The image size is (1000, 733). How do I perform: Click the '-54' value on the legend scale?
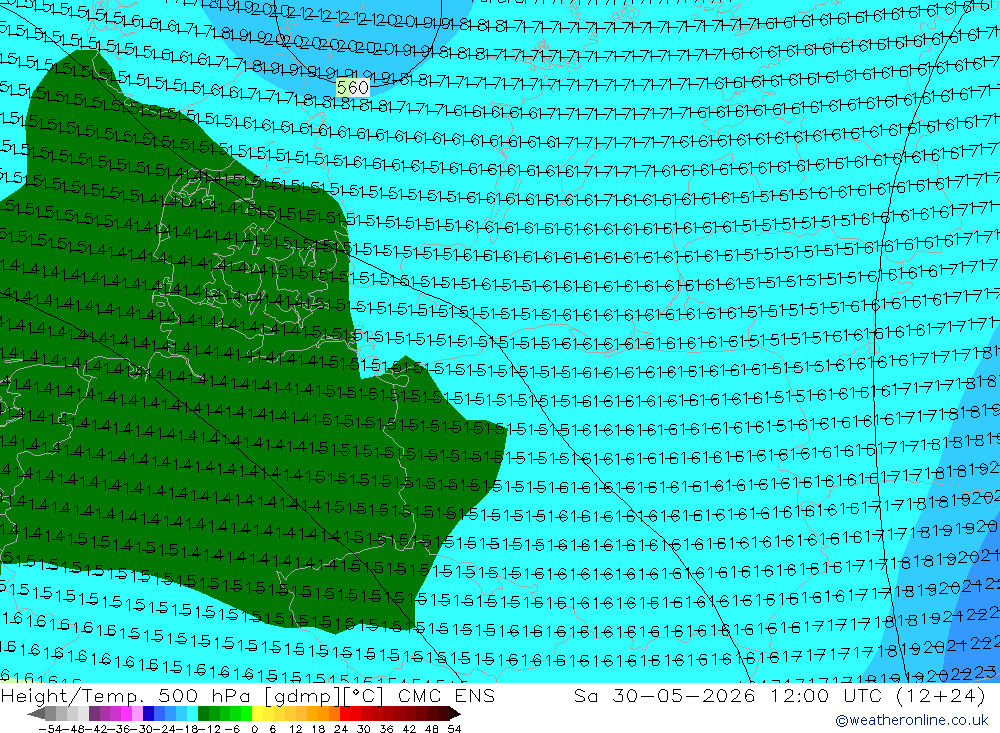[49, 729]
